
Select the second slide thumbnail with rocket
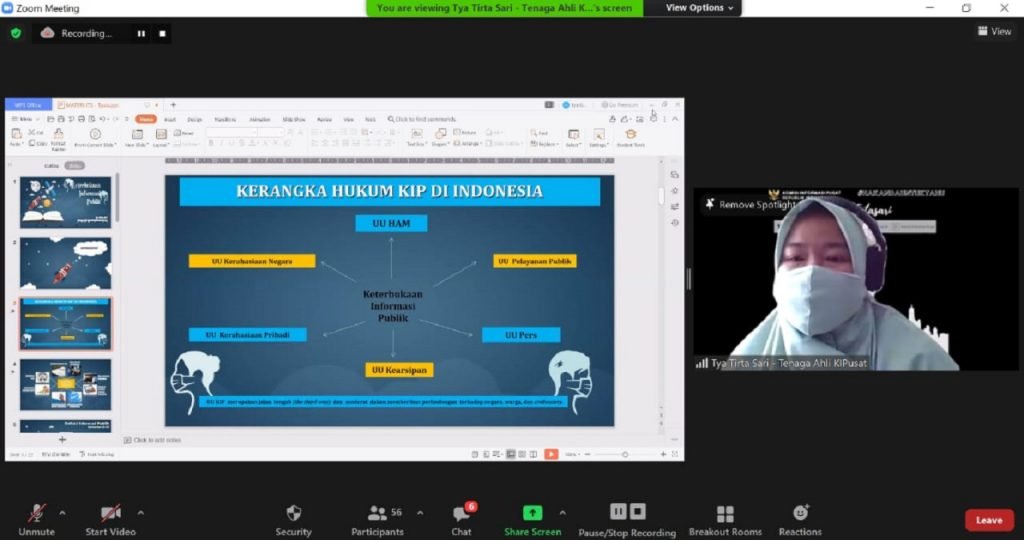pyautogui.click(x=66, y=263)
